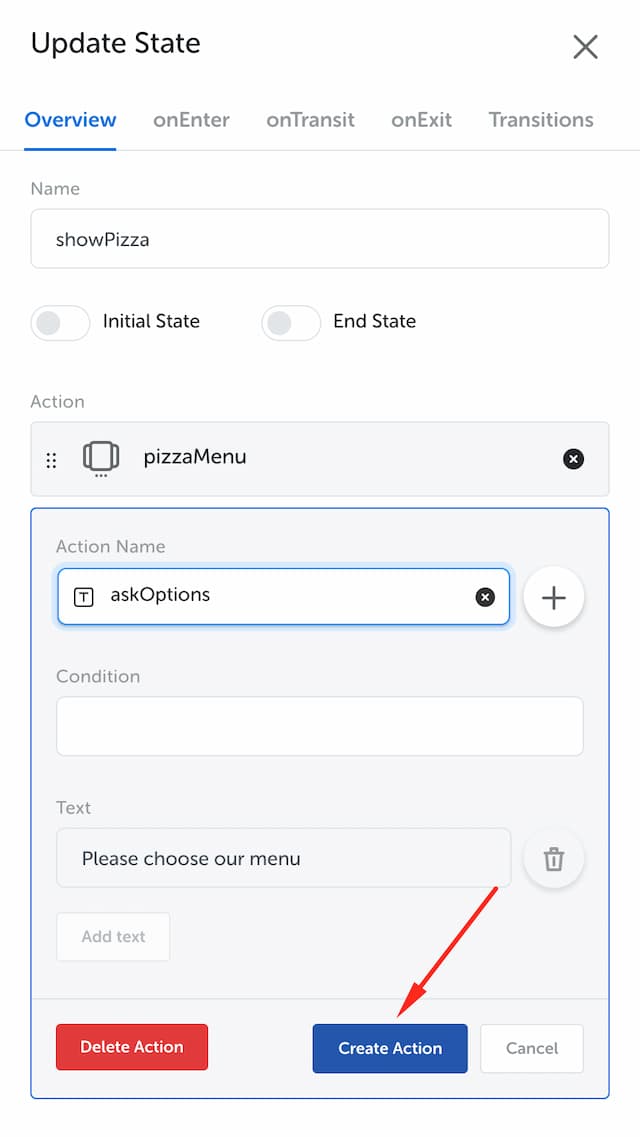The width and height of the screenshot is (640, 1137).
Task: Click the trash icon next to the text field
Action: coord(554,859)
